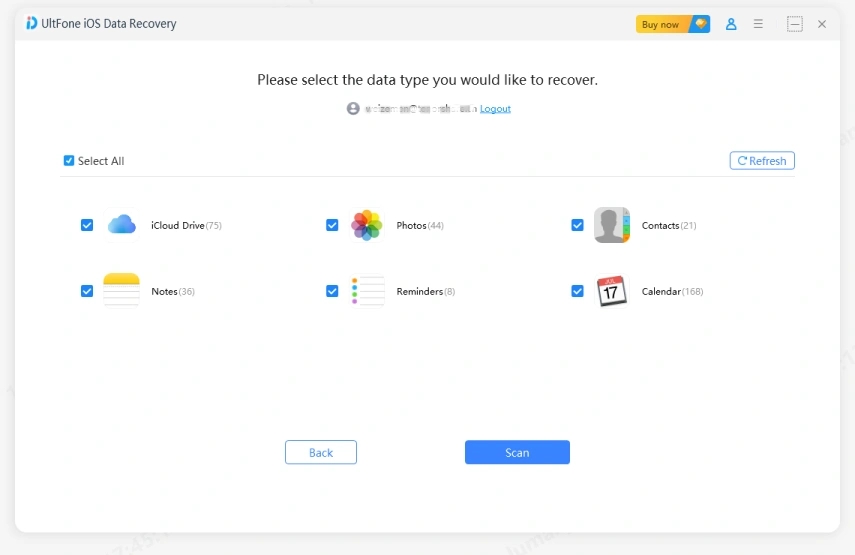Toggle the Calendar checkbox off
The width and height of the screenshot is (855, 555).
[577, 291]
